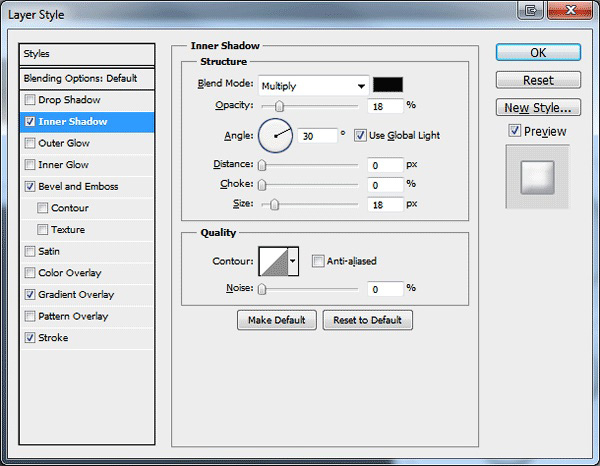Select the Outer Glow style label
This screenshot has width=600, height=466.
click(x=64, y=143)
